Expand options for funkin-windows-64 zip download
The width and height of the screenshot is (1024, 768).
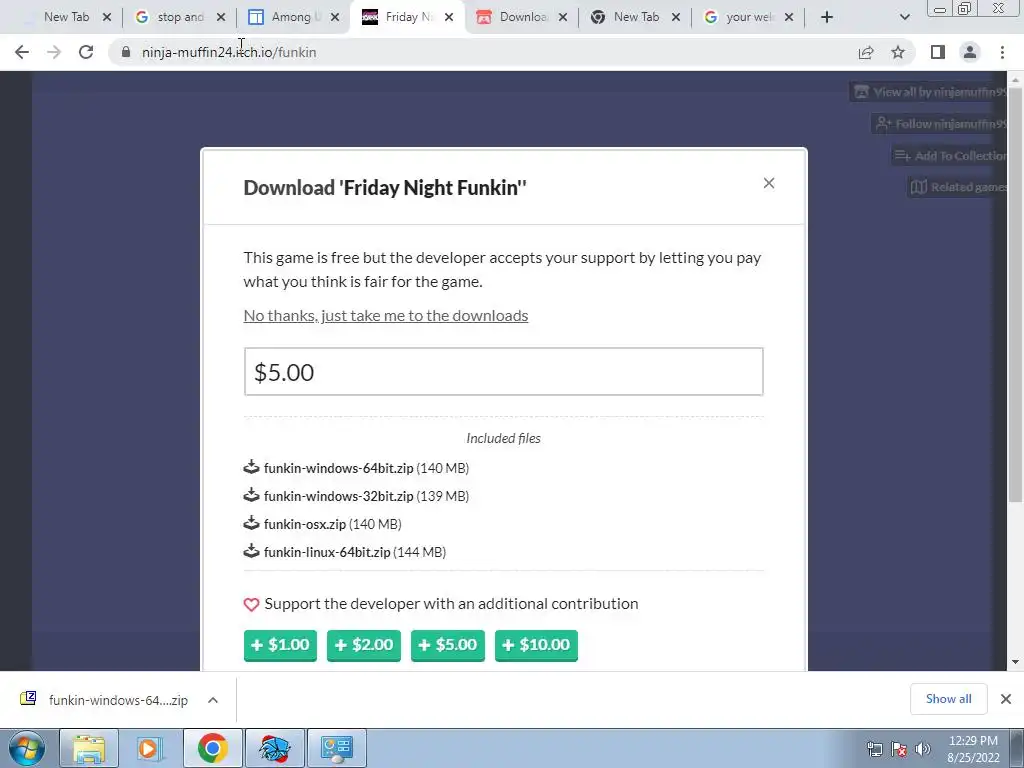pyautogui.click(x=213, y=700)
